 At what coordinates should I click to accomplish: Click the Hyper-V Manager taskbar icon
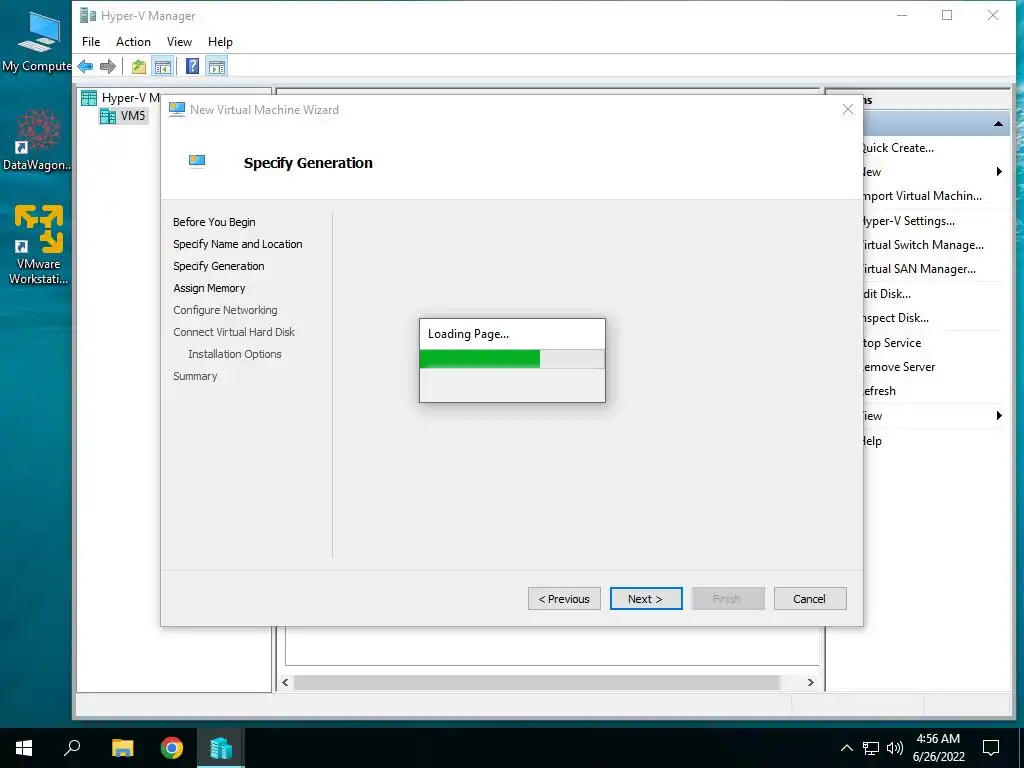(x=221, y=748)
